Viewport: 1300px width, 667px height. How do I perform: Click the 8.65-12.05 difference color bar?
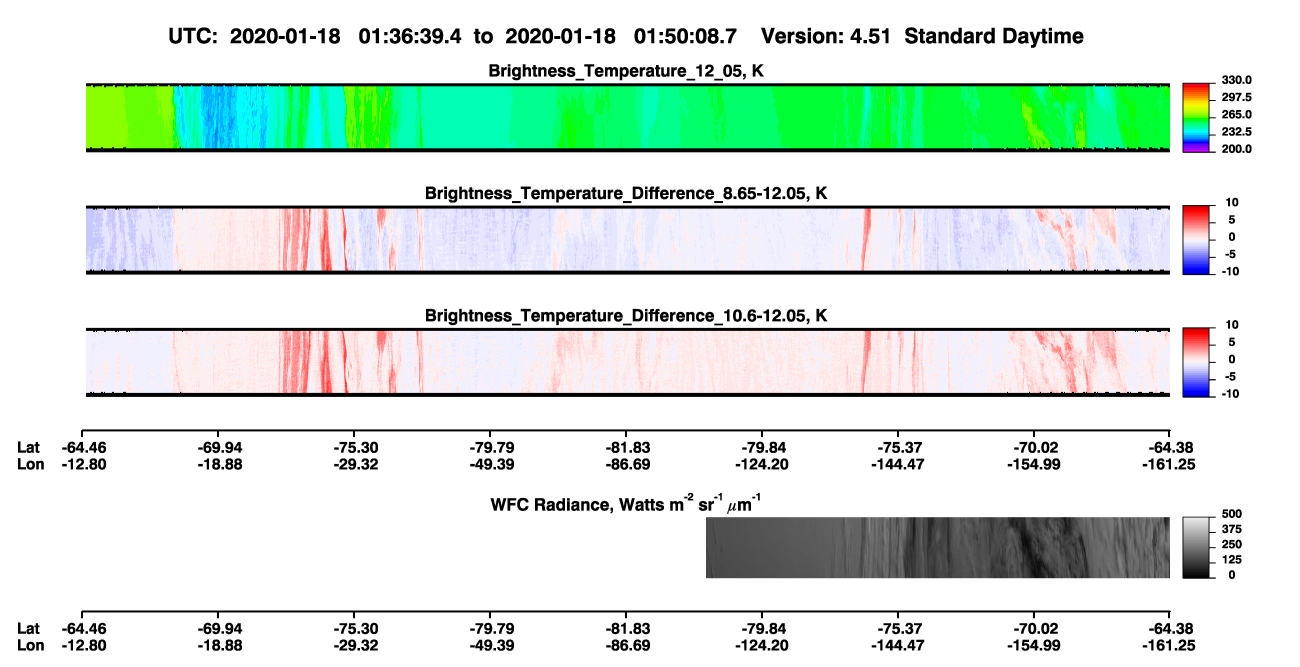[1197, 238]
